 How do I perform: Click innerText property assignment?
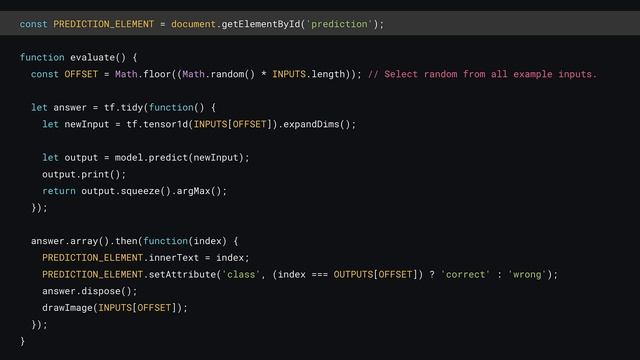(x=173, y=258)
